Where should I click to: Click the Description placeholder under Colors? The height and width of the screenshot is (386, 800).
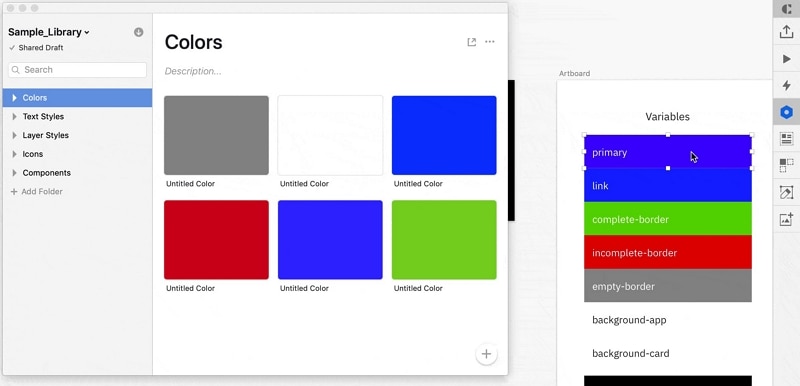point(193,71)
